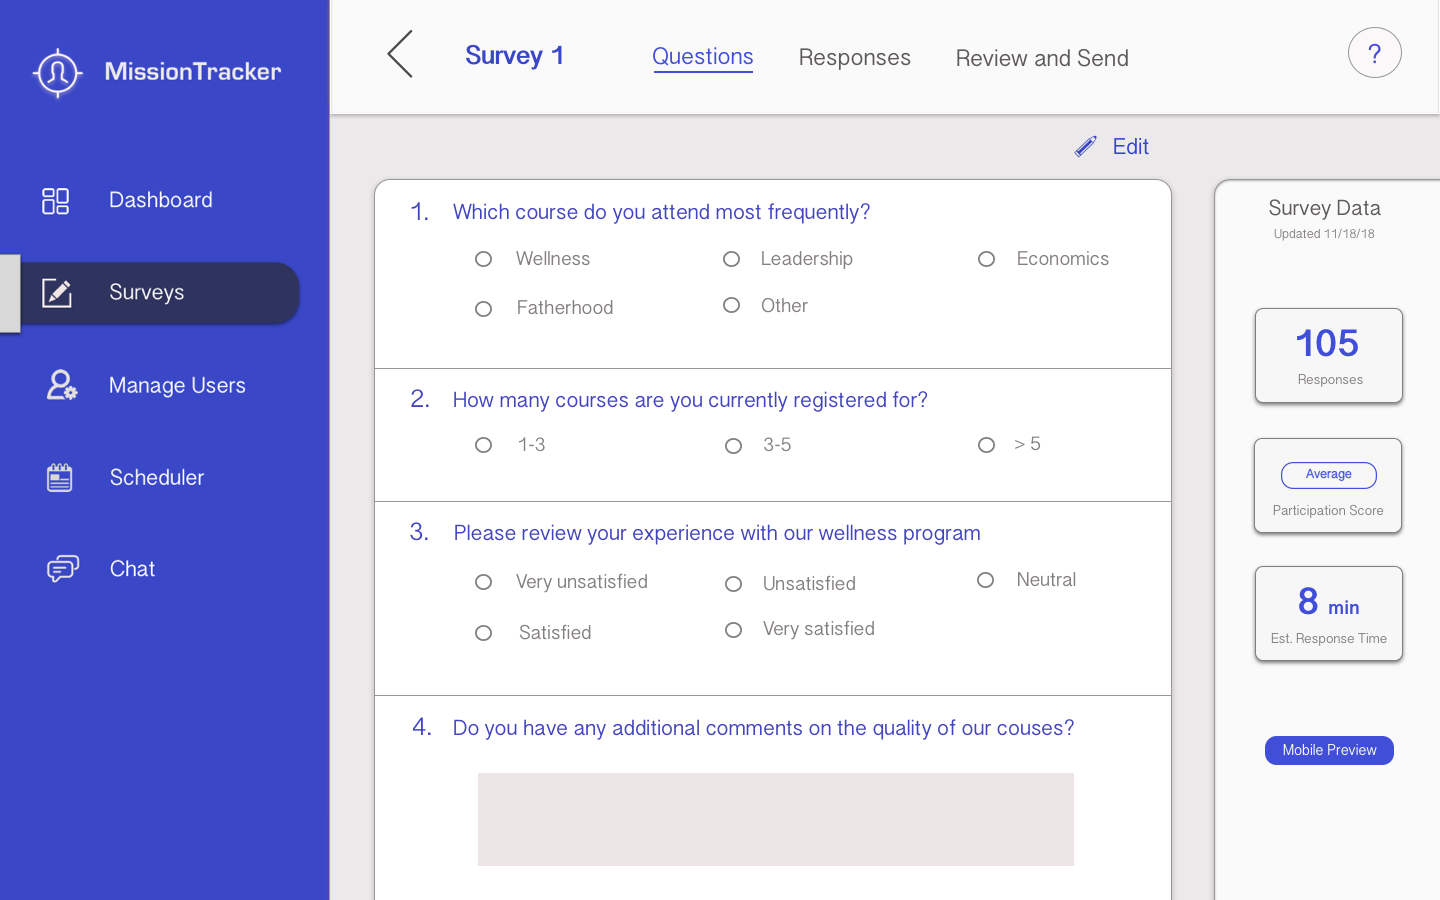Open help with the question mark icon
This screenshot has height=900, width=1440.
click(x=1374, y=53)
